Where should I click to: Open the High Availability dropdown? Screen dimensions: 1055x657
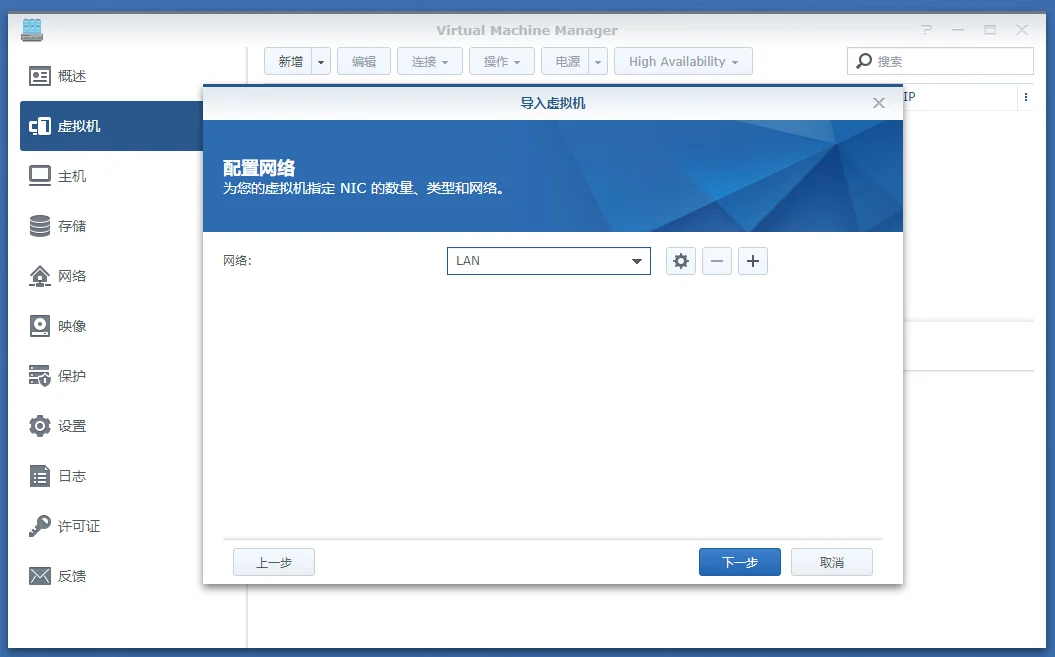[683, 61]
